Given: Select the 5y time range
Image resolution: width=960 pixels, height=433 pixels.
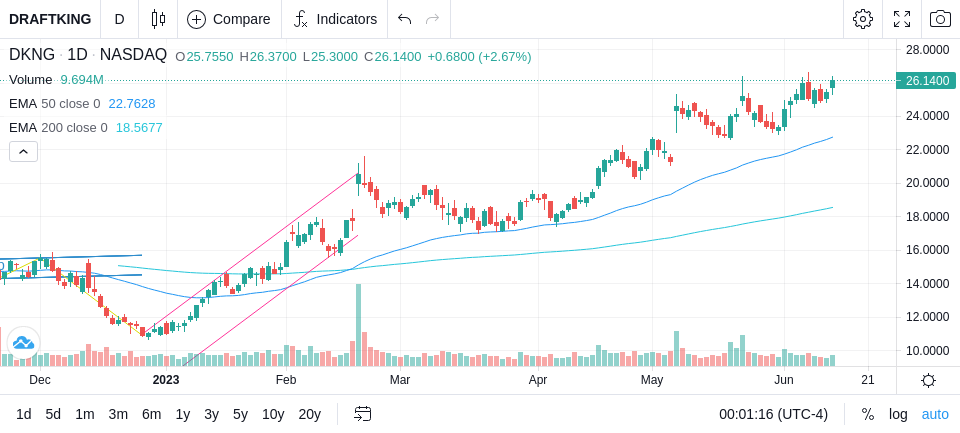Looking at the screenshot, I should pyautogui.click(x=240, y=414).
